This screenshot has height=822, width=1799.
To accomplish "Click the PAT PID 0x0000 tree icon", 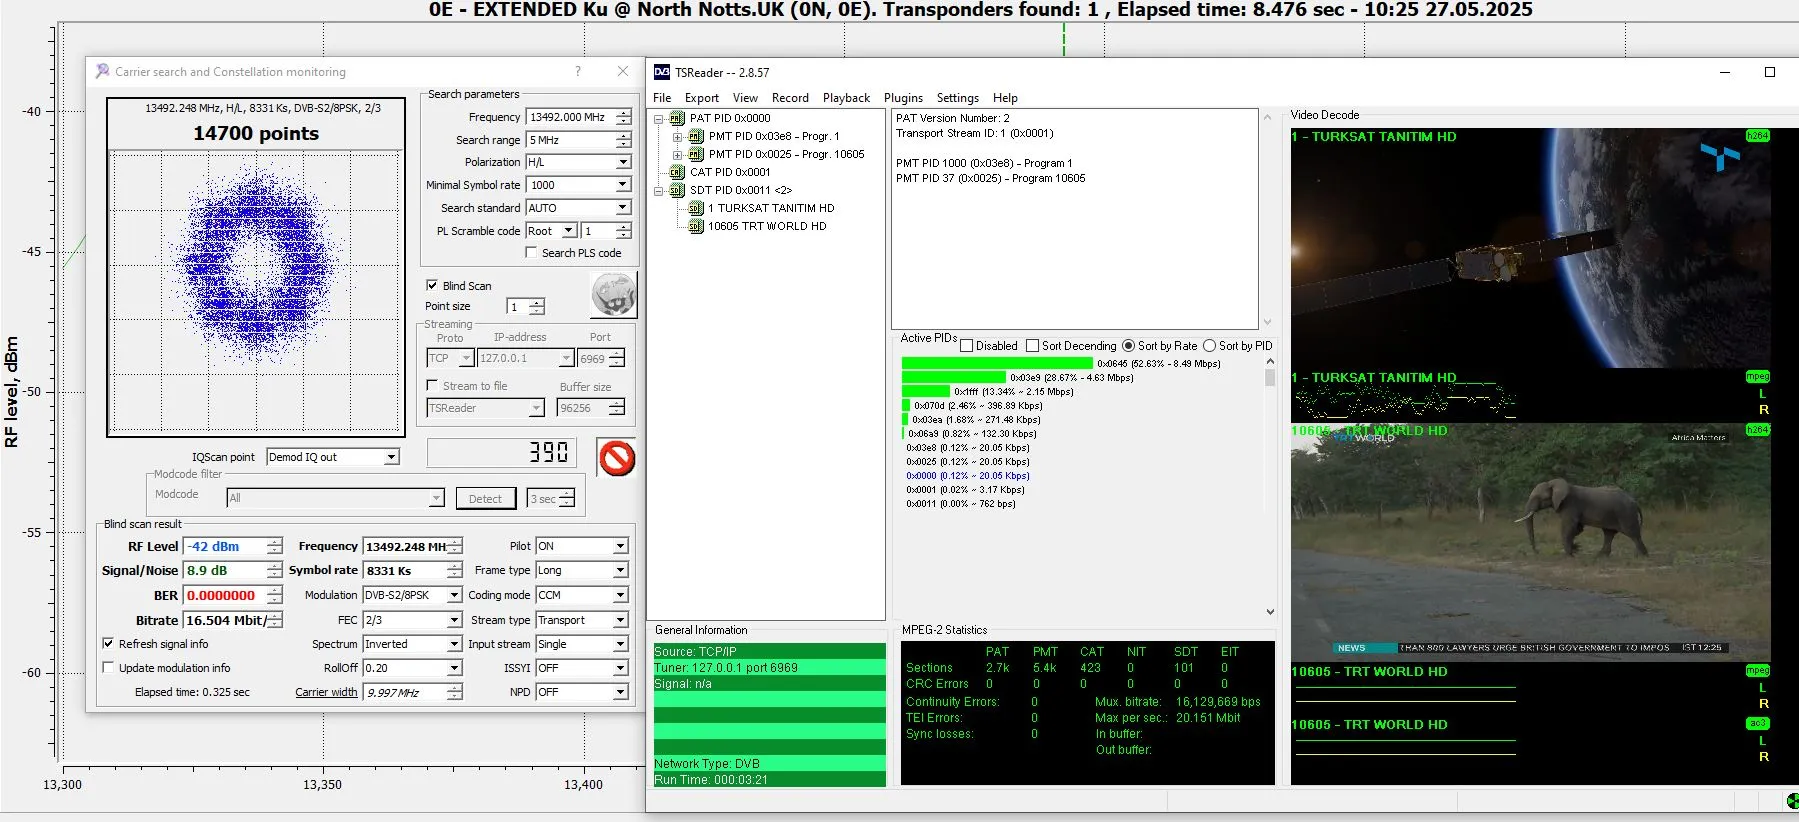I will coord(677,118).
